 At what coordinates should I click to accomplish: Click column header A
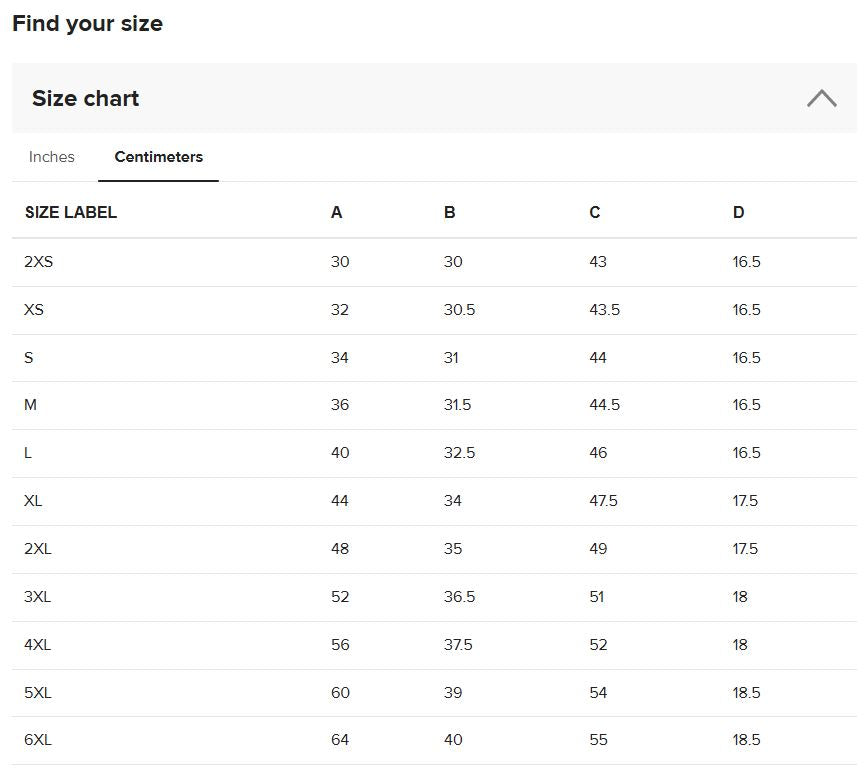tap(336, 212)
